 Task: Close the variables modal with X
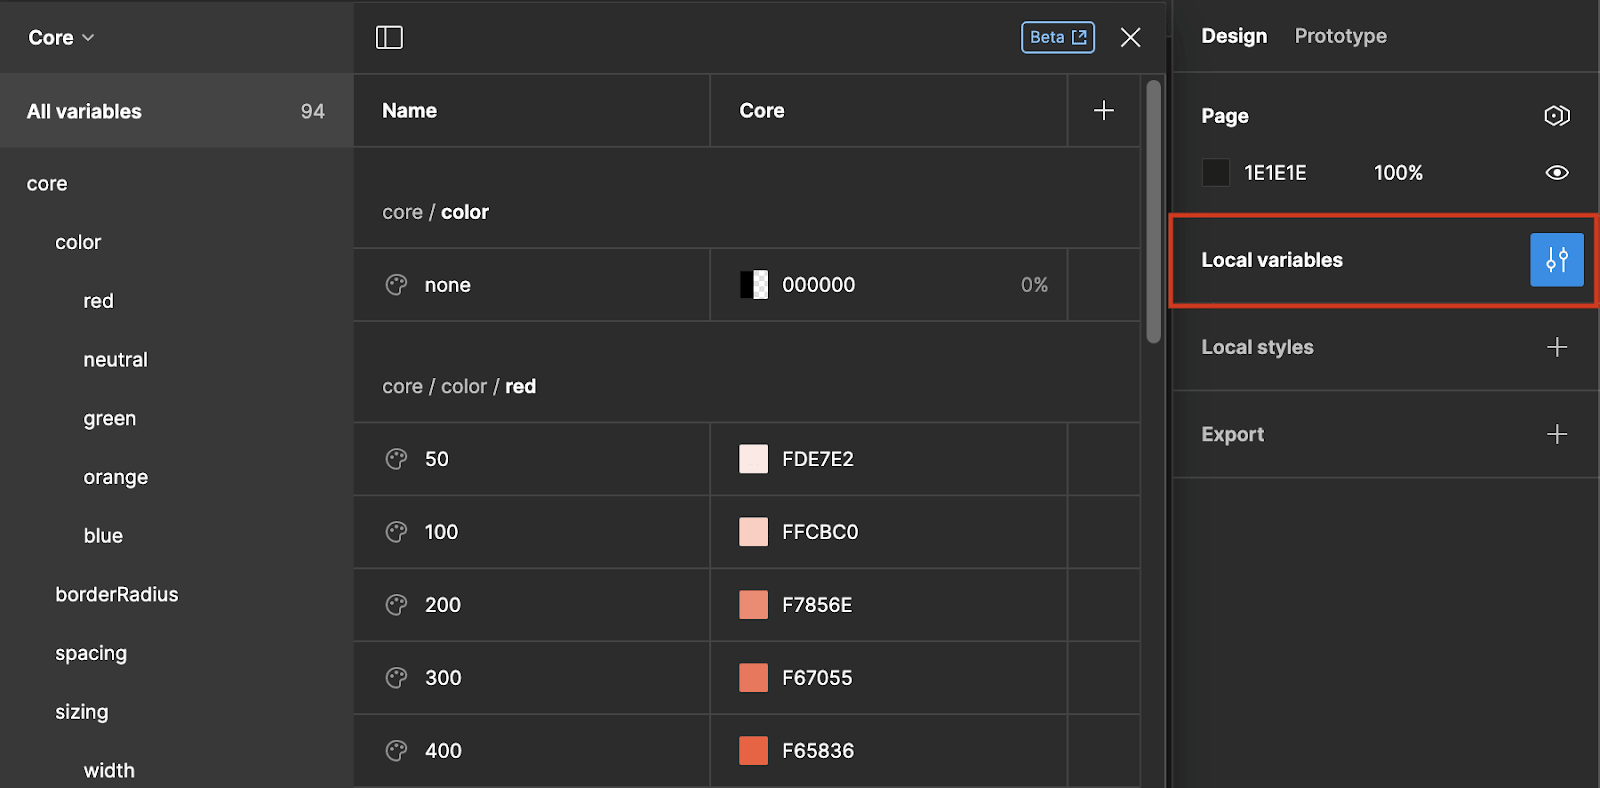(x=1130, y=37)
